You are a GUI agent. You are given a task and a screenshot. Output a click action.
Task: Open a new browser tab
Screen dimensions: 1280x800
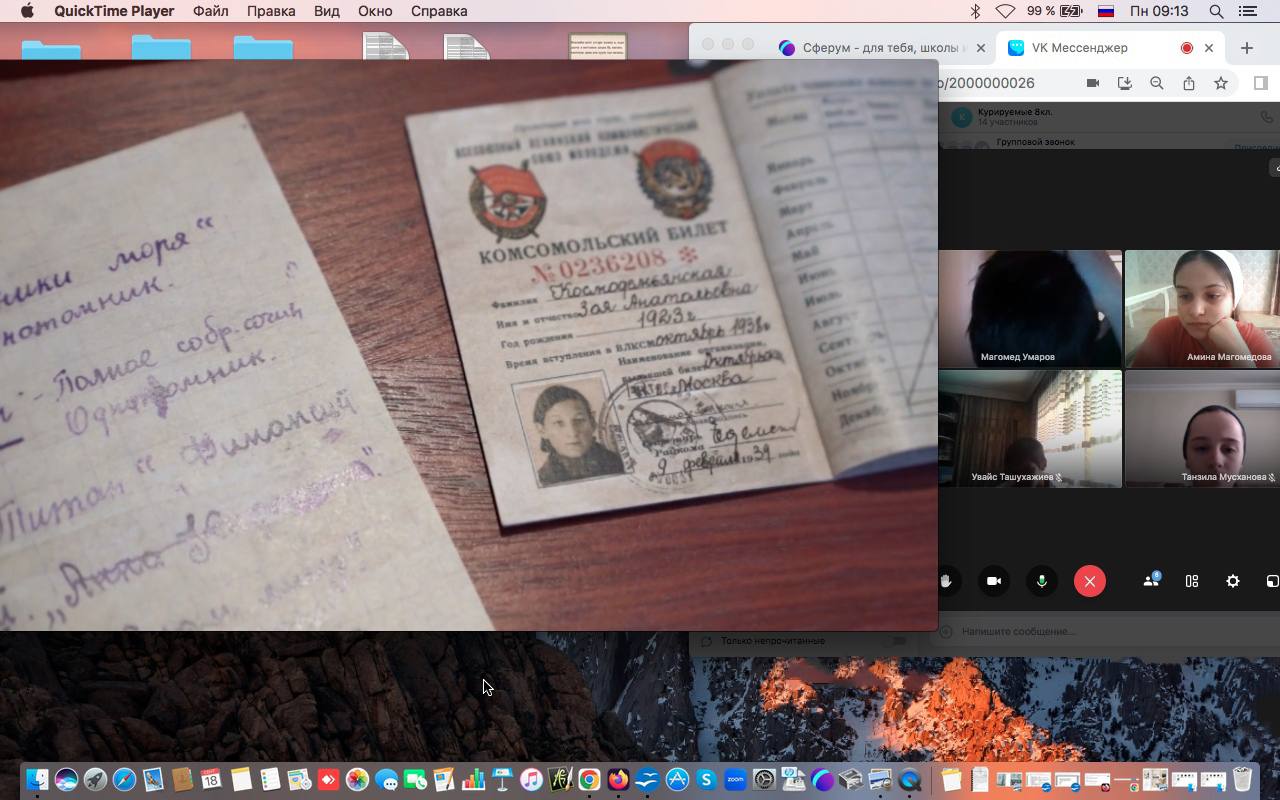1246,48
